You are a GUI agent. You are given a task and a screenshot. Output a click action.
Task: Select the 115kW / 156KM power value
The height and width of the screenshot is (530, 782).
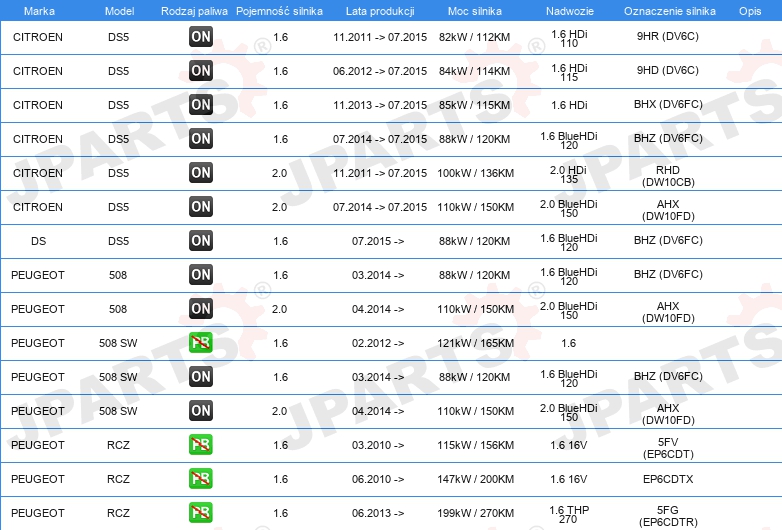[475, 445]
